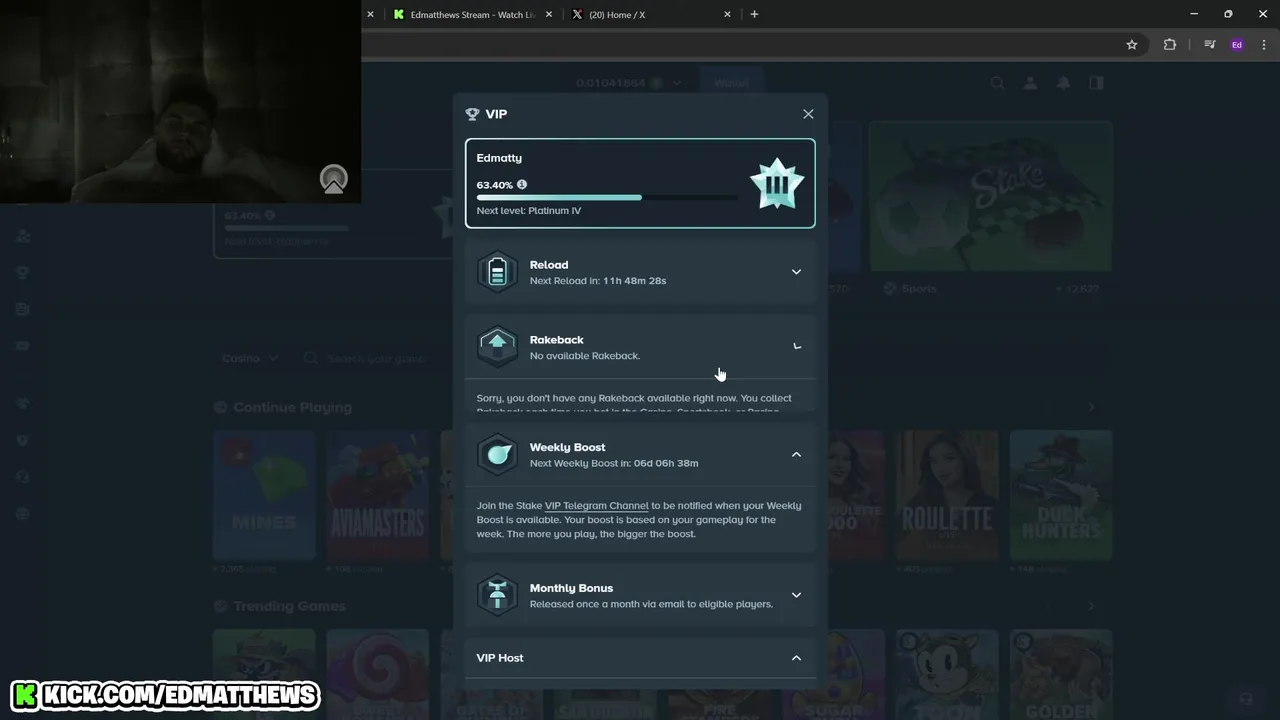Open Responsible Gambling shield icon in sidebar
1280x720 pixels.
click(x=23, y=440)
